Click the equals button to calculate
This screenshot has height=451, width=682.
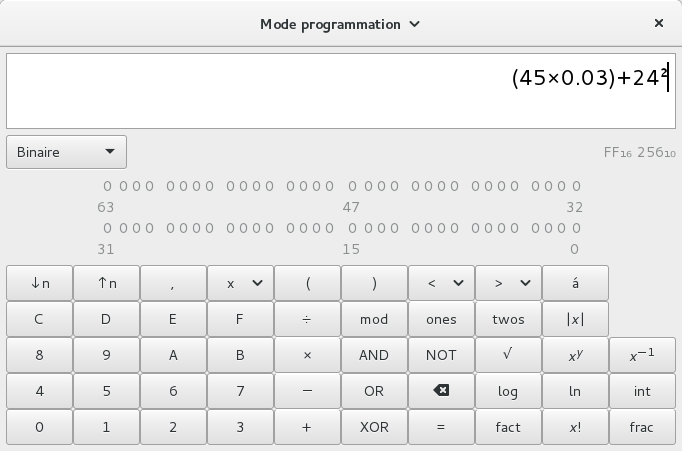(x=441, y=427)
